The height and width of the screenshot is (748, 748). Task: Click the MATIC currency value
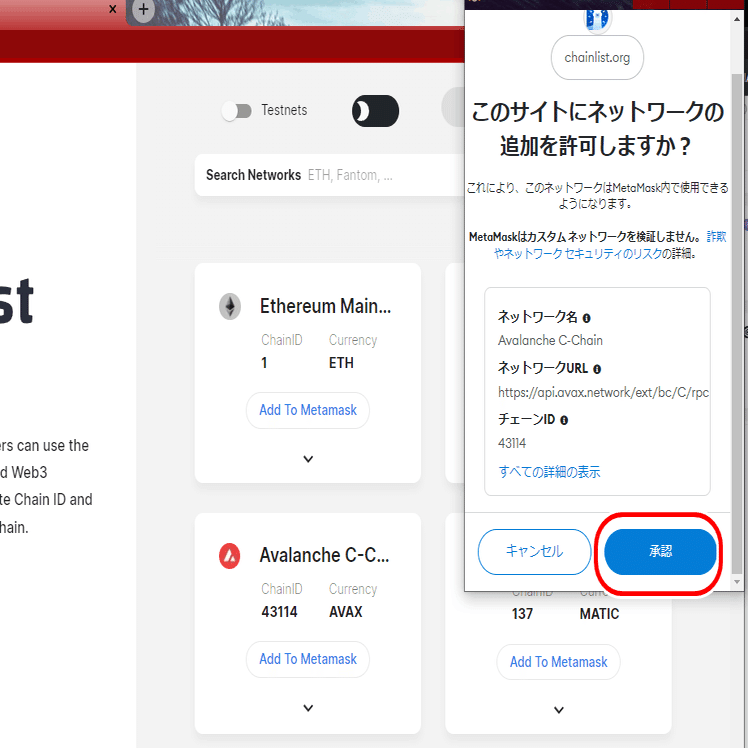[x=599, y=614]
